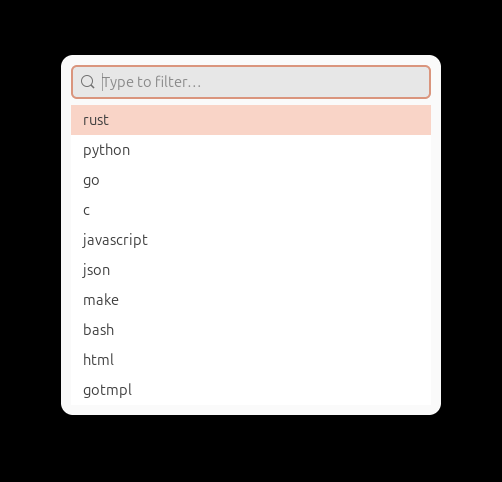Set the syntax to bash
502x482 pixels.
click(x=251, y=330)
